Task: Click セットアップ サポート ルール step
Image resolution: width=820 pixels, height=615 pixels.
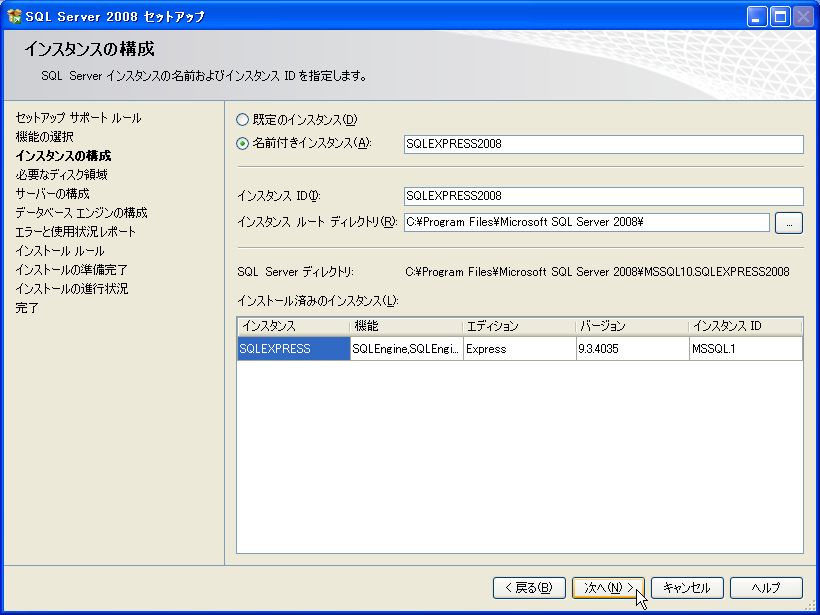Action: [78, 118]
